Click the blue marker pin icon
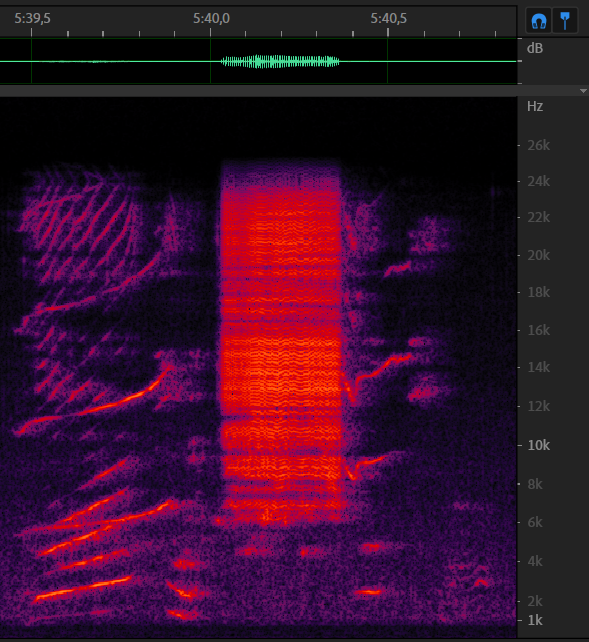This screenshot has width=589, height=642. click(565, 20)
